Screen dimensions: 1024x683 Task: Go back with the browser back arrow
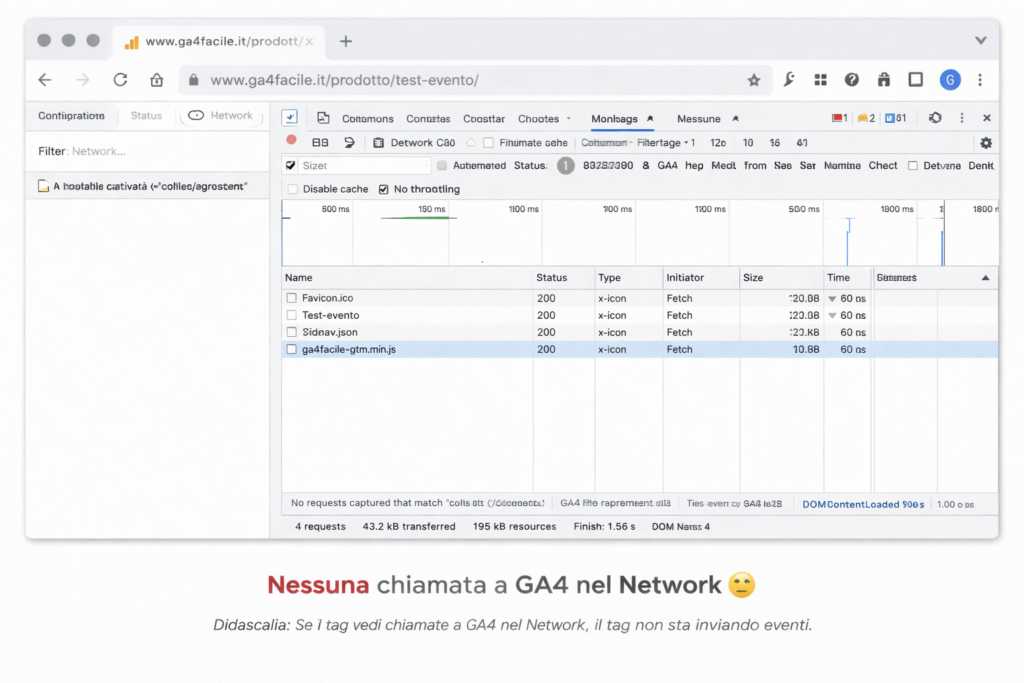(44, 80)
